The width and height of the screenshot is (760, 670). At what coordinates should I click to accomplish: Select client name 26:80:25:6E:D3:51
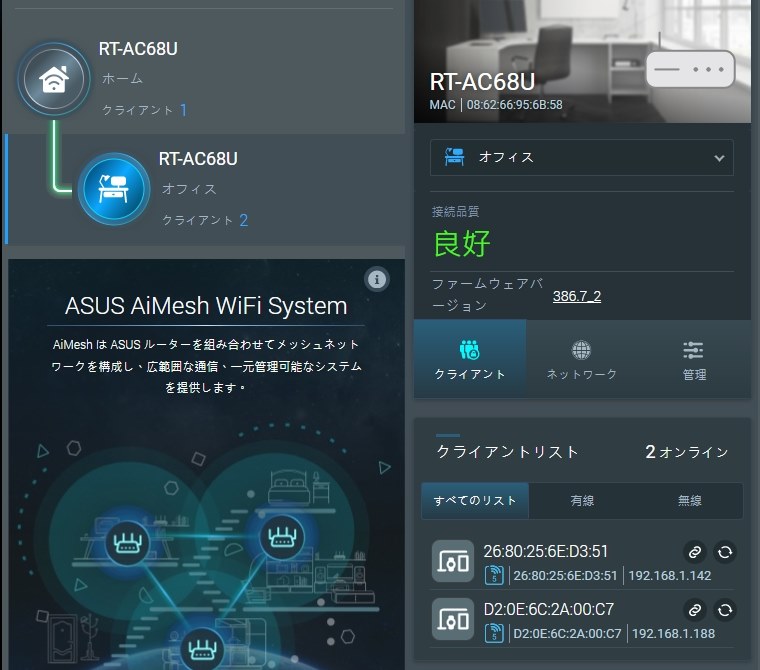[x=545, y=552]
